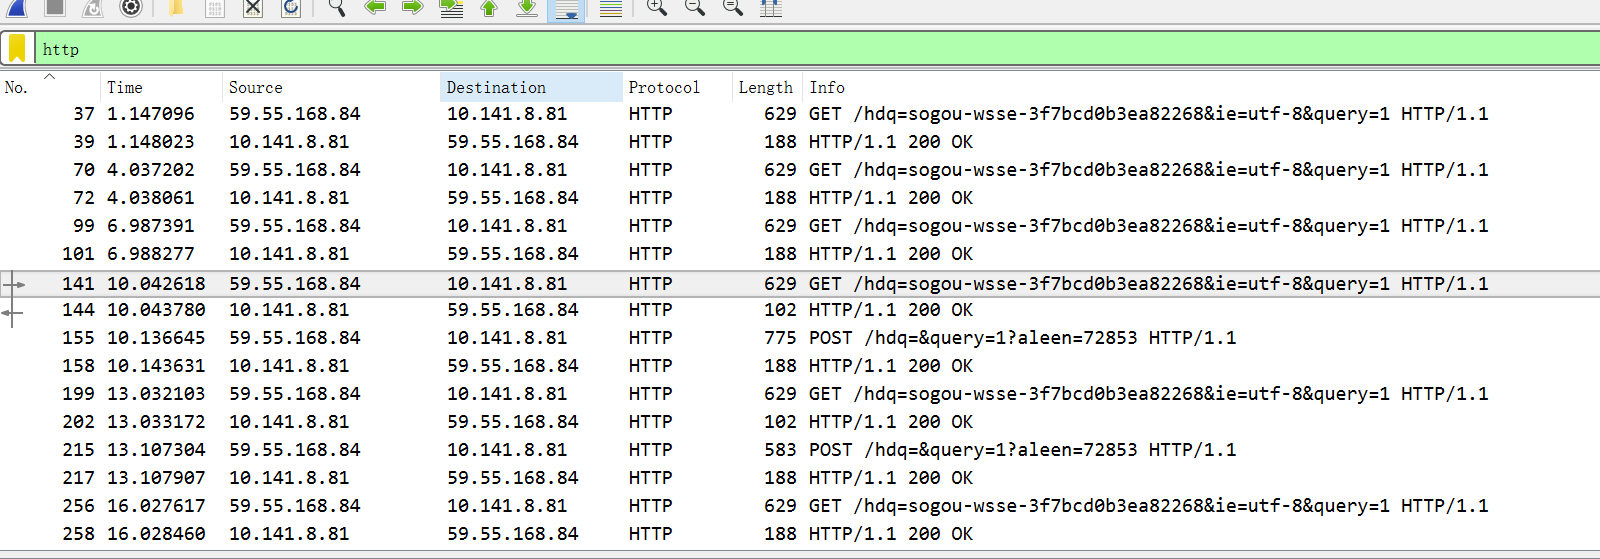Toggle auto-scroll during live capture
Viewport: 1600px width, 559px height.
point(567,9)
